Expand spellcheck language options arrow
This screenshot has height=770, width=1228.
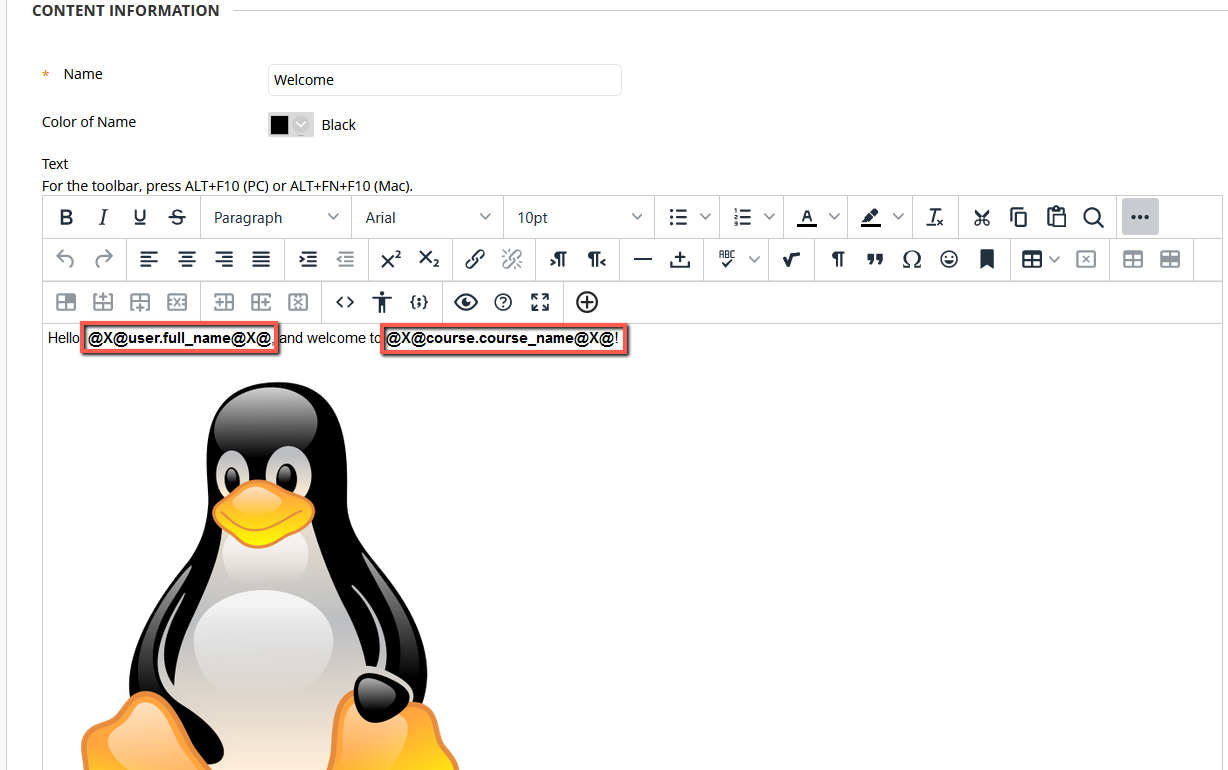(754, 259)
